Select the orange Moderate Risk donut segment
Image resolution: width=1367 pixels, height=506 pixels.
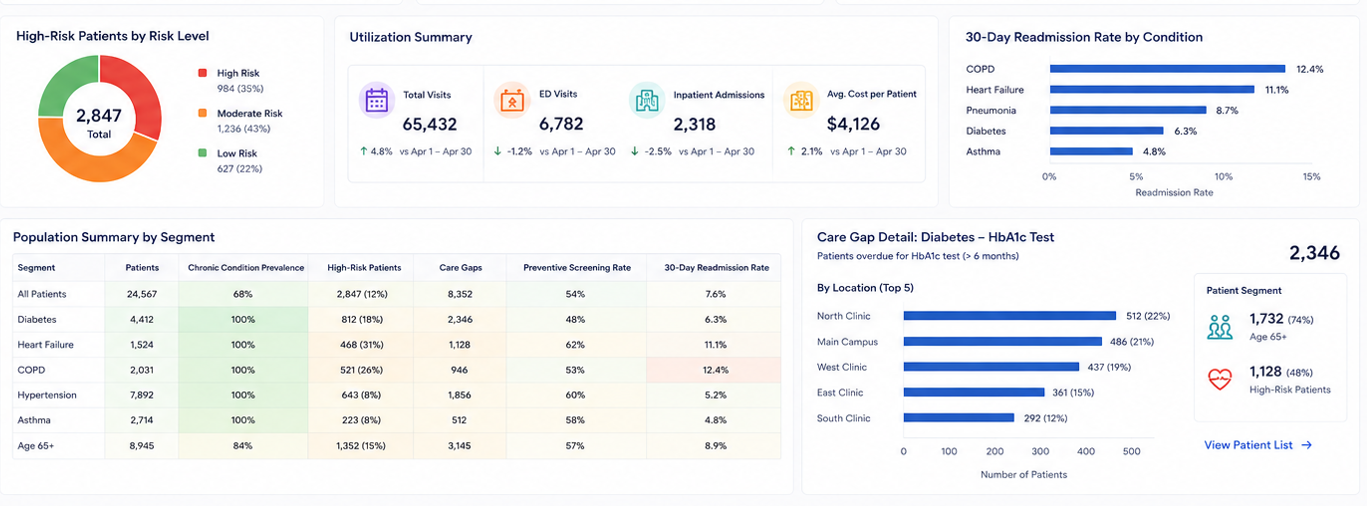click(100, 162)
